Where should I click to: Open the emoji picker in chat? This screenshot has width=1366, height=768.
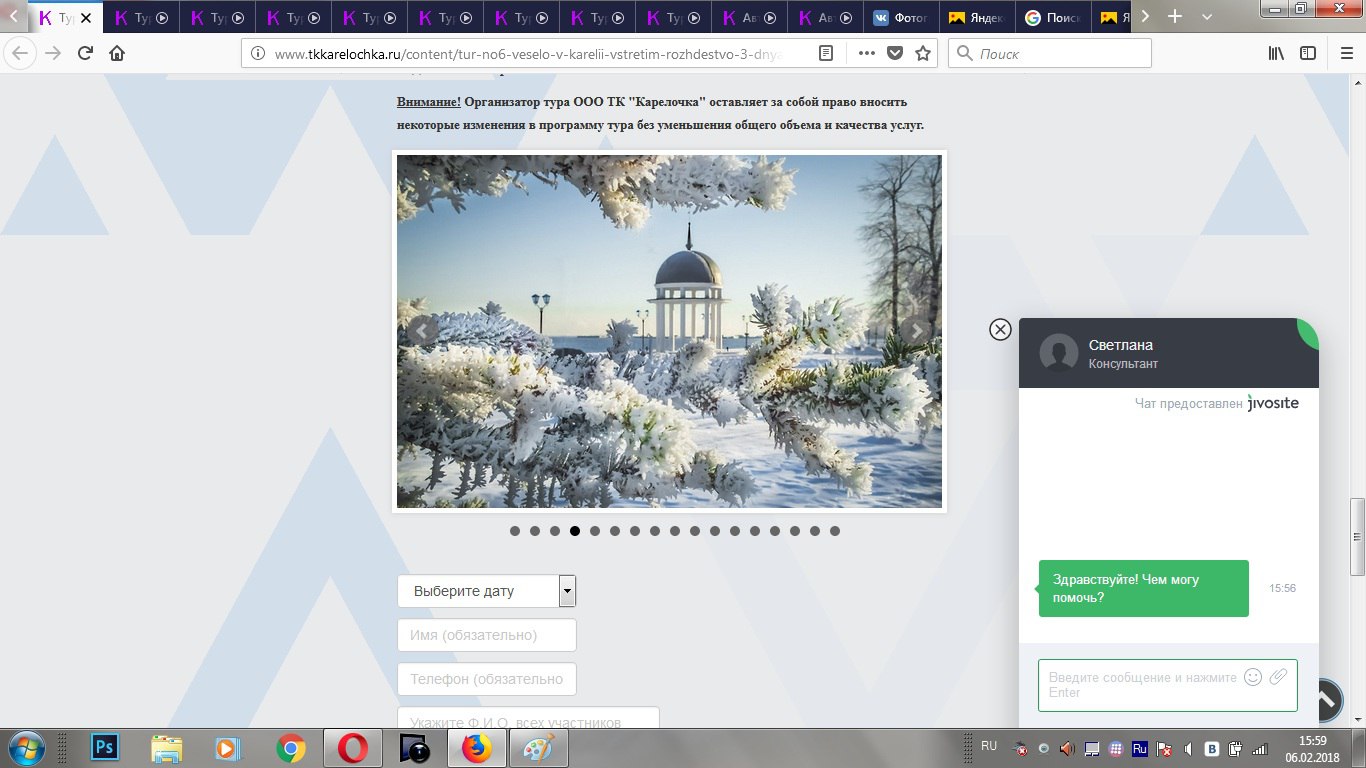(1252, 677)
